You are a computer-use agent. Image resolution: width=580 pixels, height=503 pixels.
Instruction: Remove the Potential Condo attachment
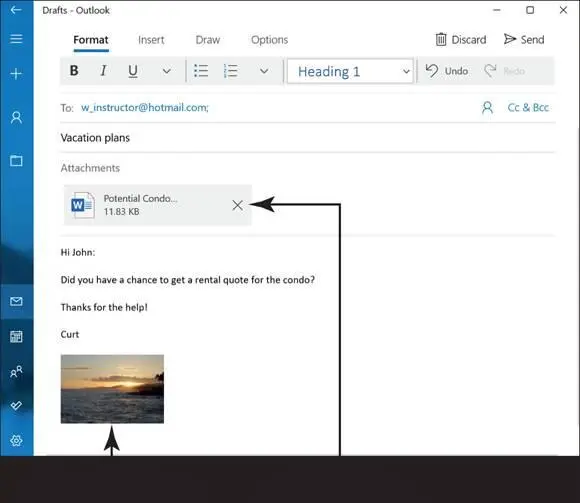coord(237,205)
